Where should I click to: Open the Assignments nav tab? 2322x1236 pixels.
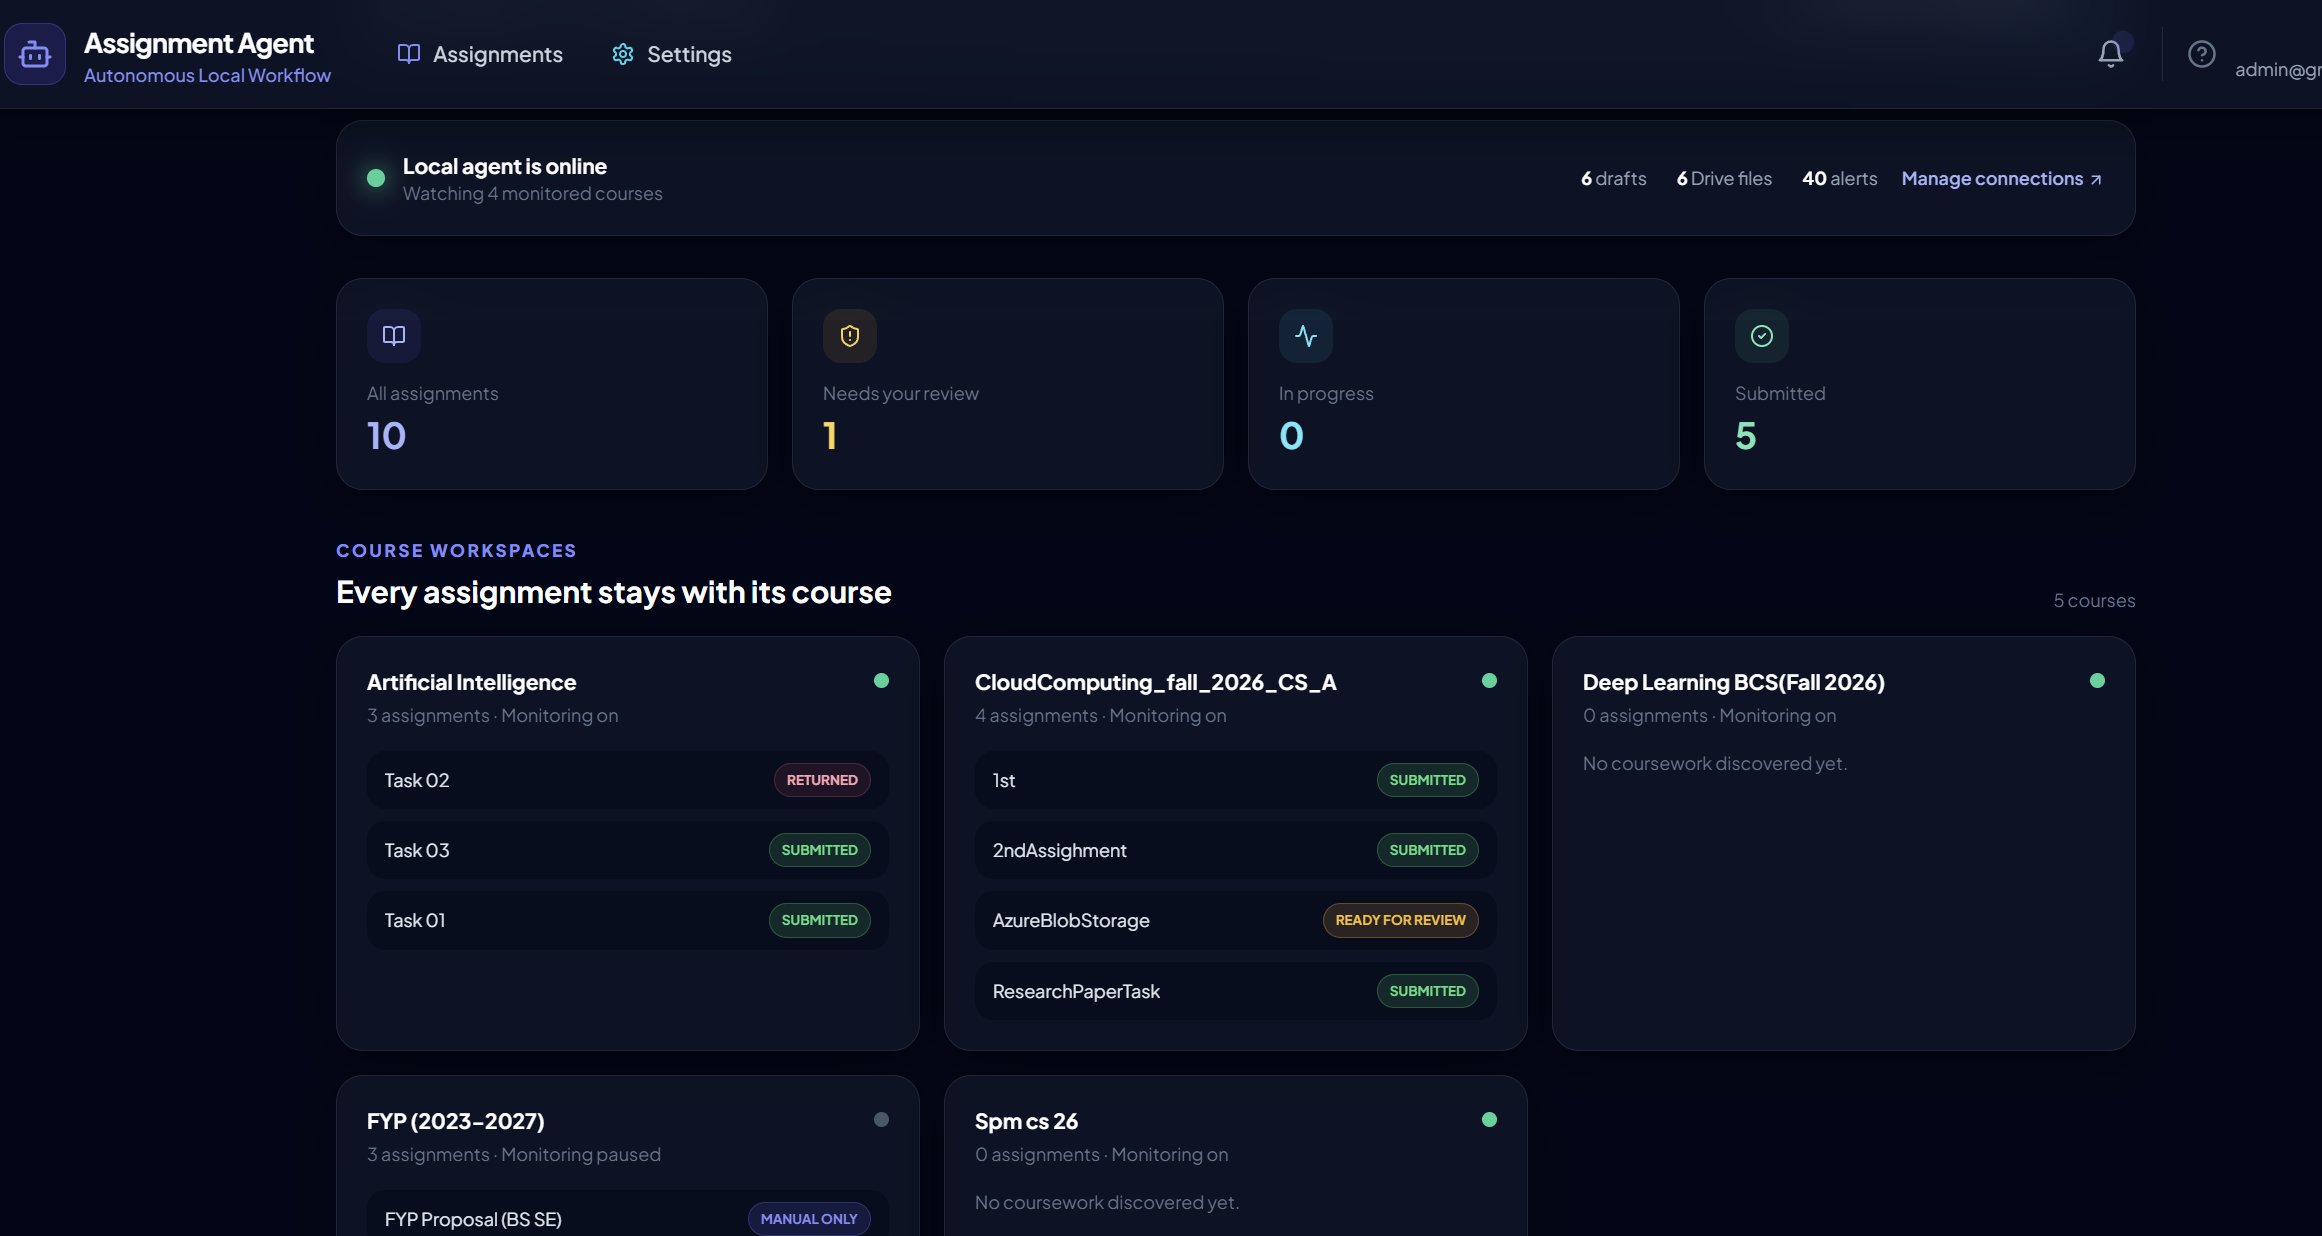[480, 54]
